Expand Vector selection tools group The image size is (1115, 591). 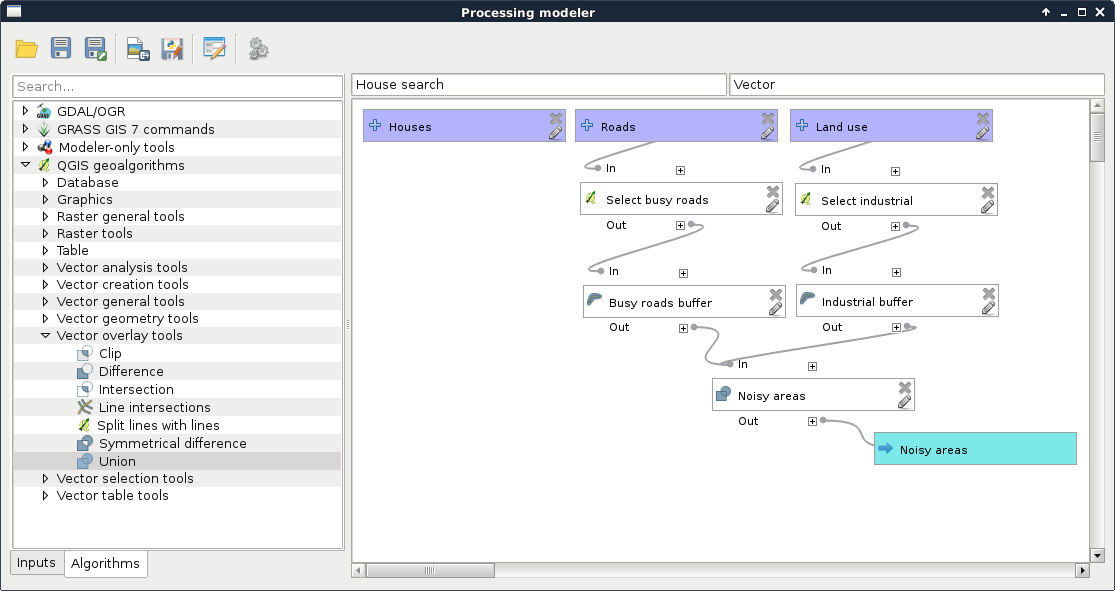[x=46, y=478]
